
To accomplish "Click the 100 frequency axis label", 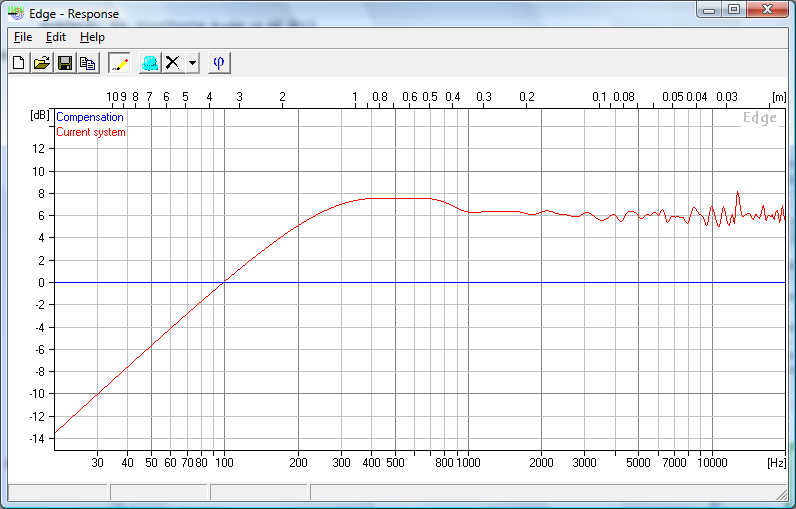I will (x=224, y=462).
